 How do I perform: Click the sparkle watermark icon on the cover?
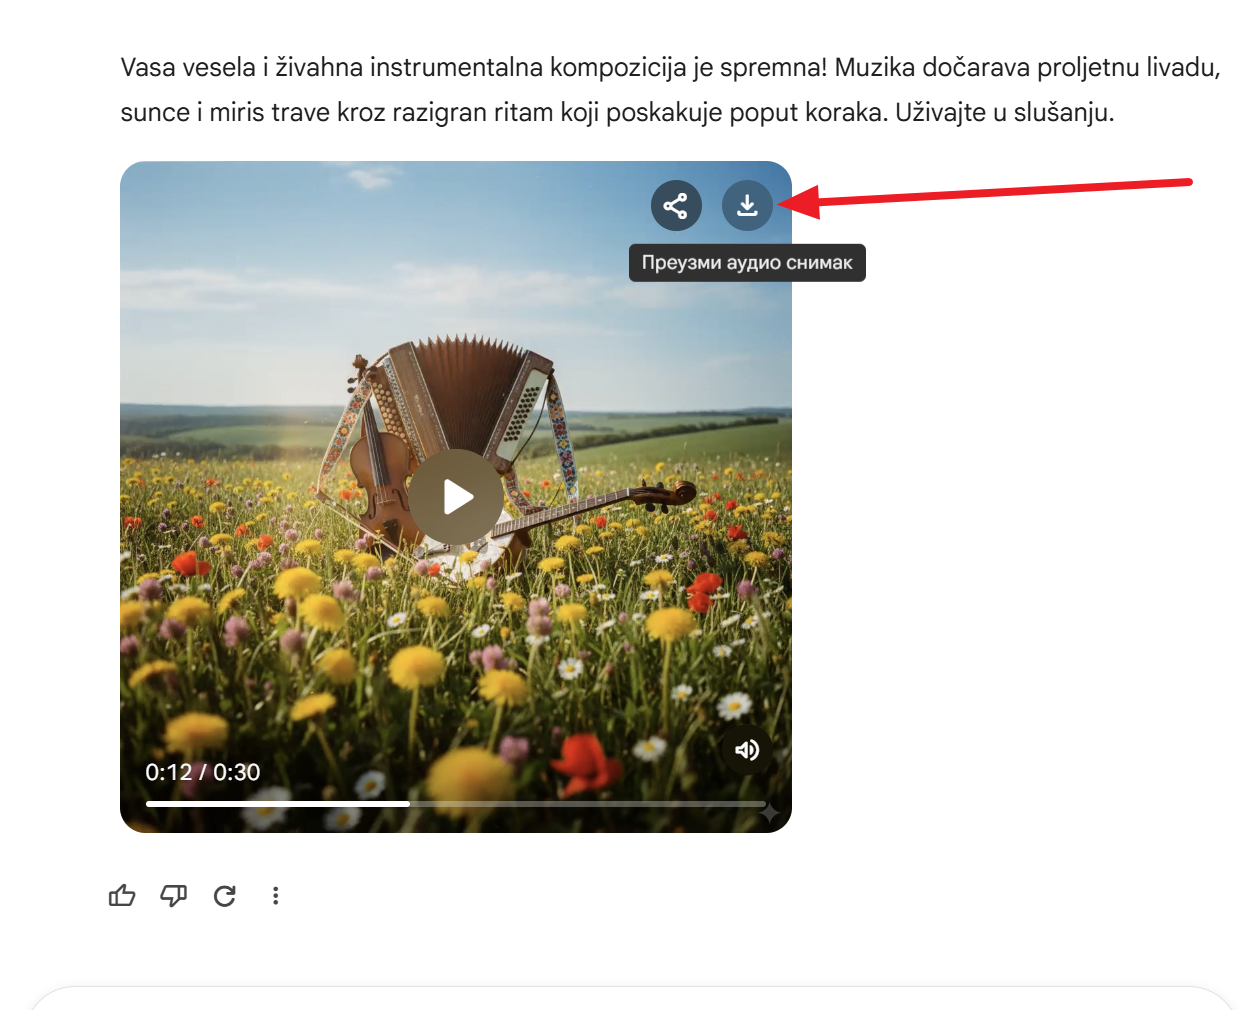coord(768,814)
